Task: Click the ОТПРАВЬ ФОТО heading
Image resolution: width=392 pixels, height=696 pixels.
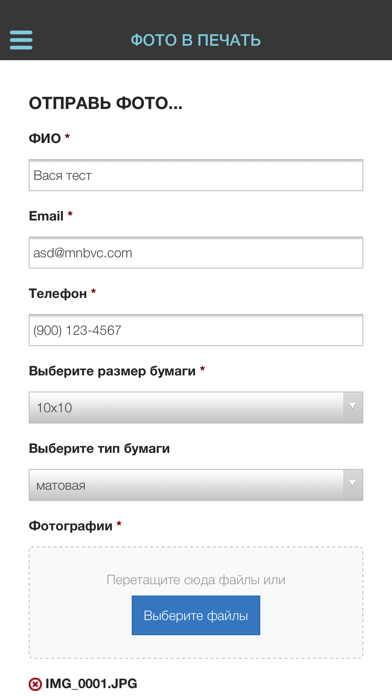Action: pos(106,103)
